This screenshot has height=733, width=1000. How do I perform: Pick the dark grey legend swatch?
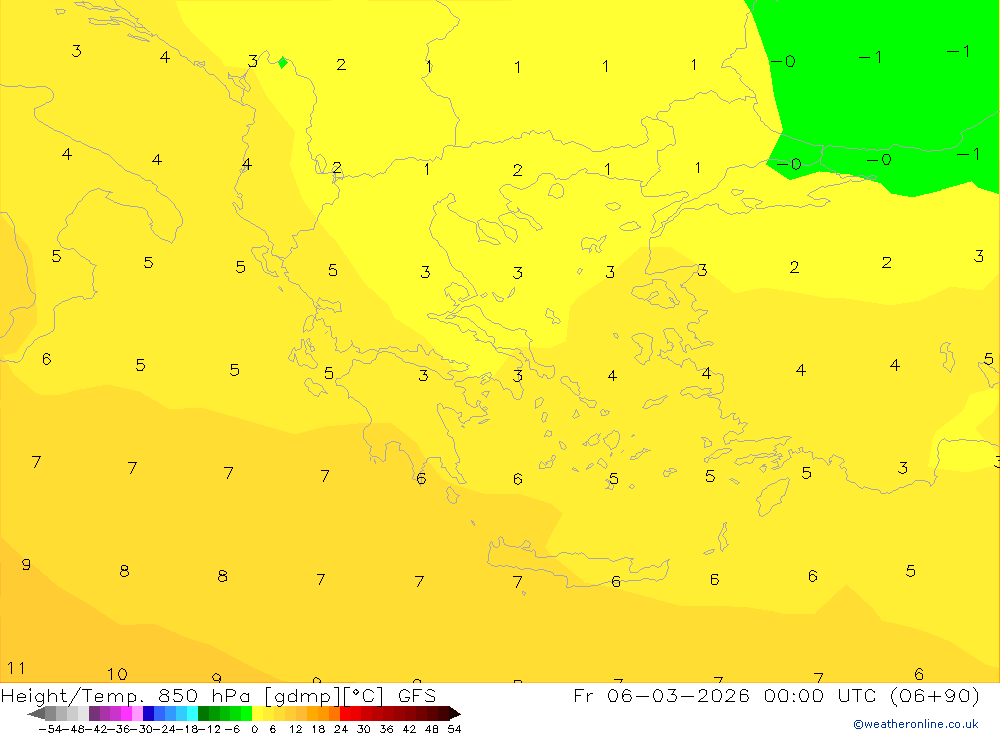50,714
